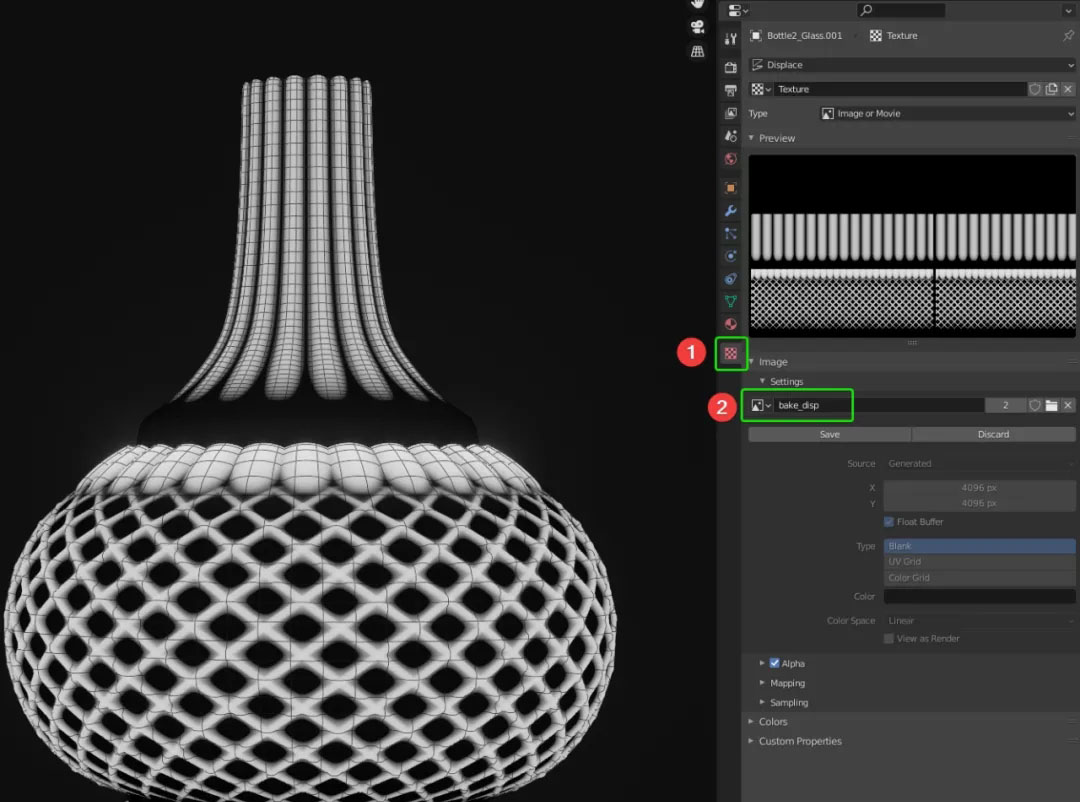
Task: Select UV Grid generated type
Action: [x=979, y=562]
